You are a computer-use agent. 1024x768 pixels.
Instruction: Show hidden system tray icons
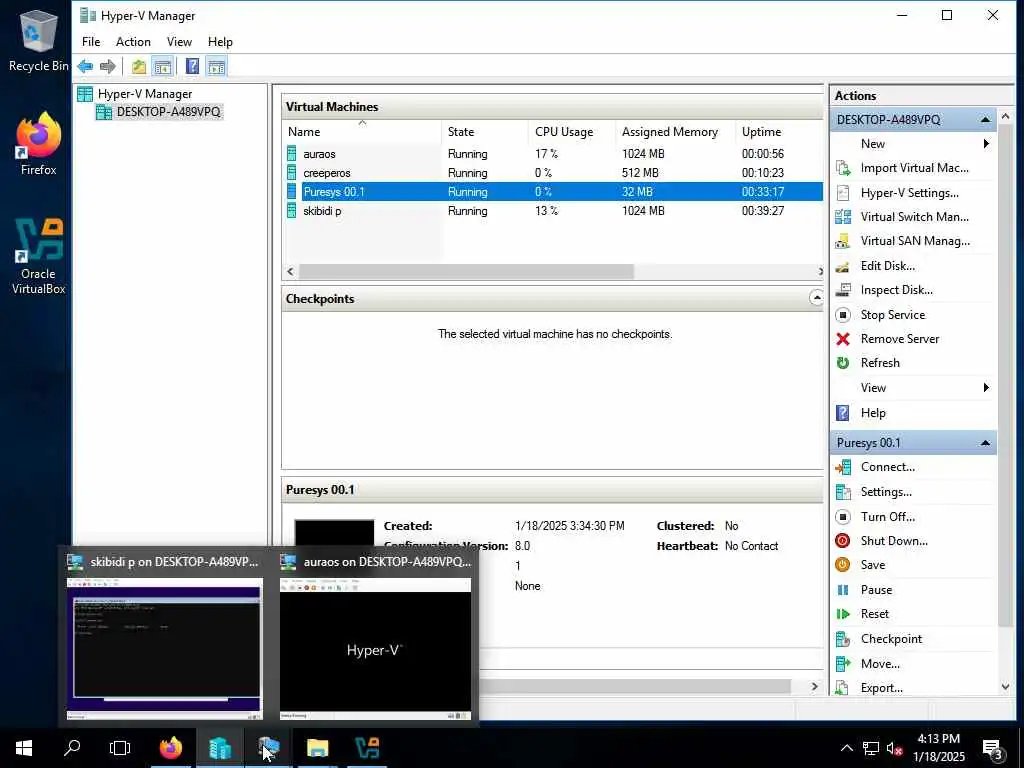point(846,748)
